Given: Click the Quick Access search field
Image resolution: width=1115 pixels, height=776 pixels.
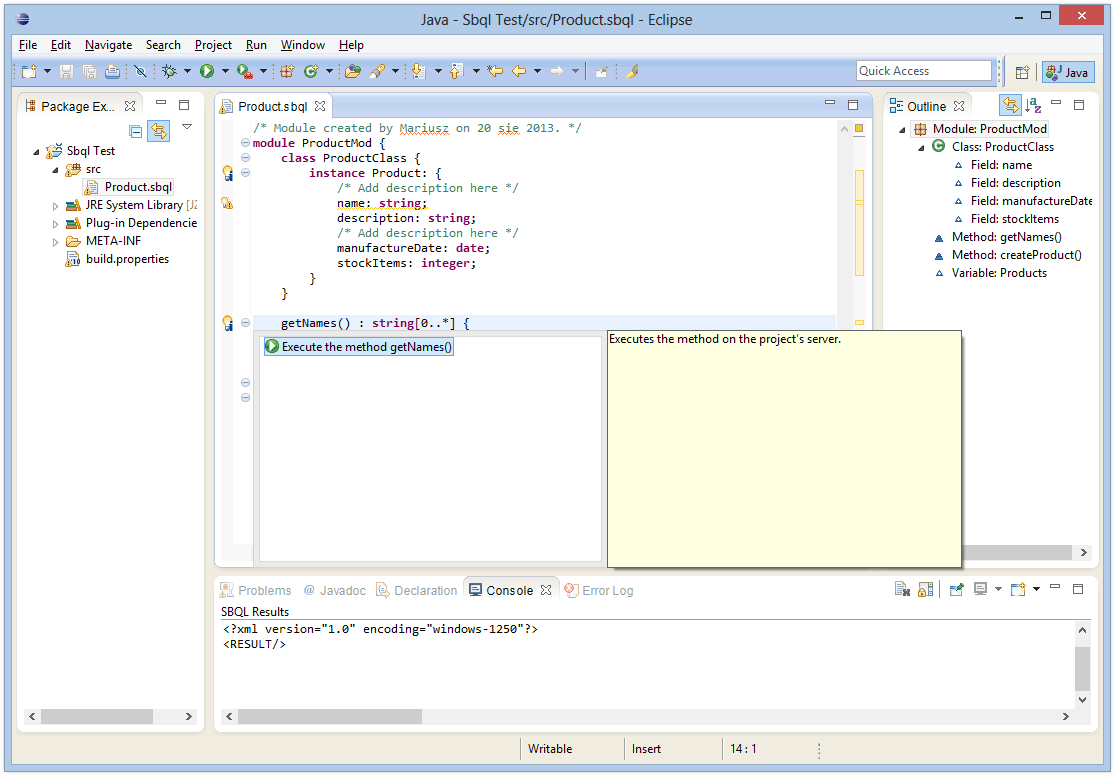Looking at the screenshot, I should (923, 70).
